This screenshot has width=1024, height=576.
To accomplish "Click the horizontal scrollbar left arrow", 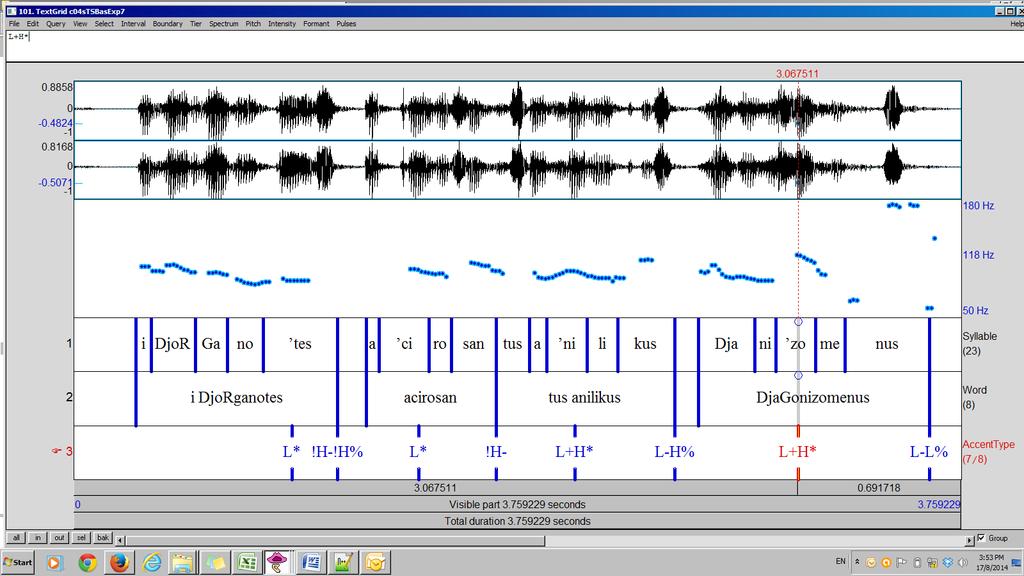I will pyautogui.click(x=120, y=539).
